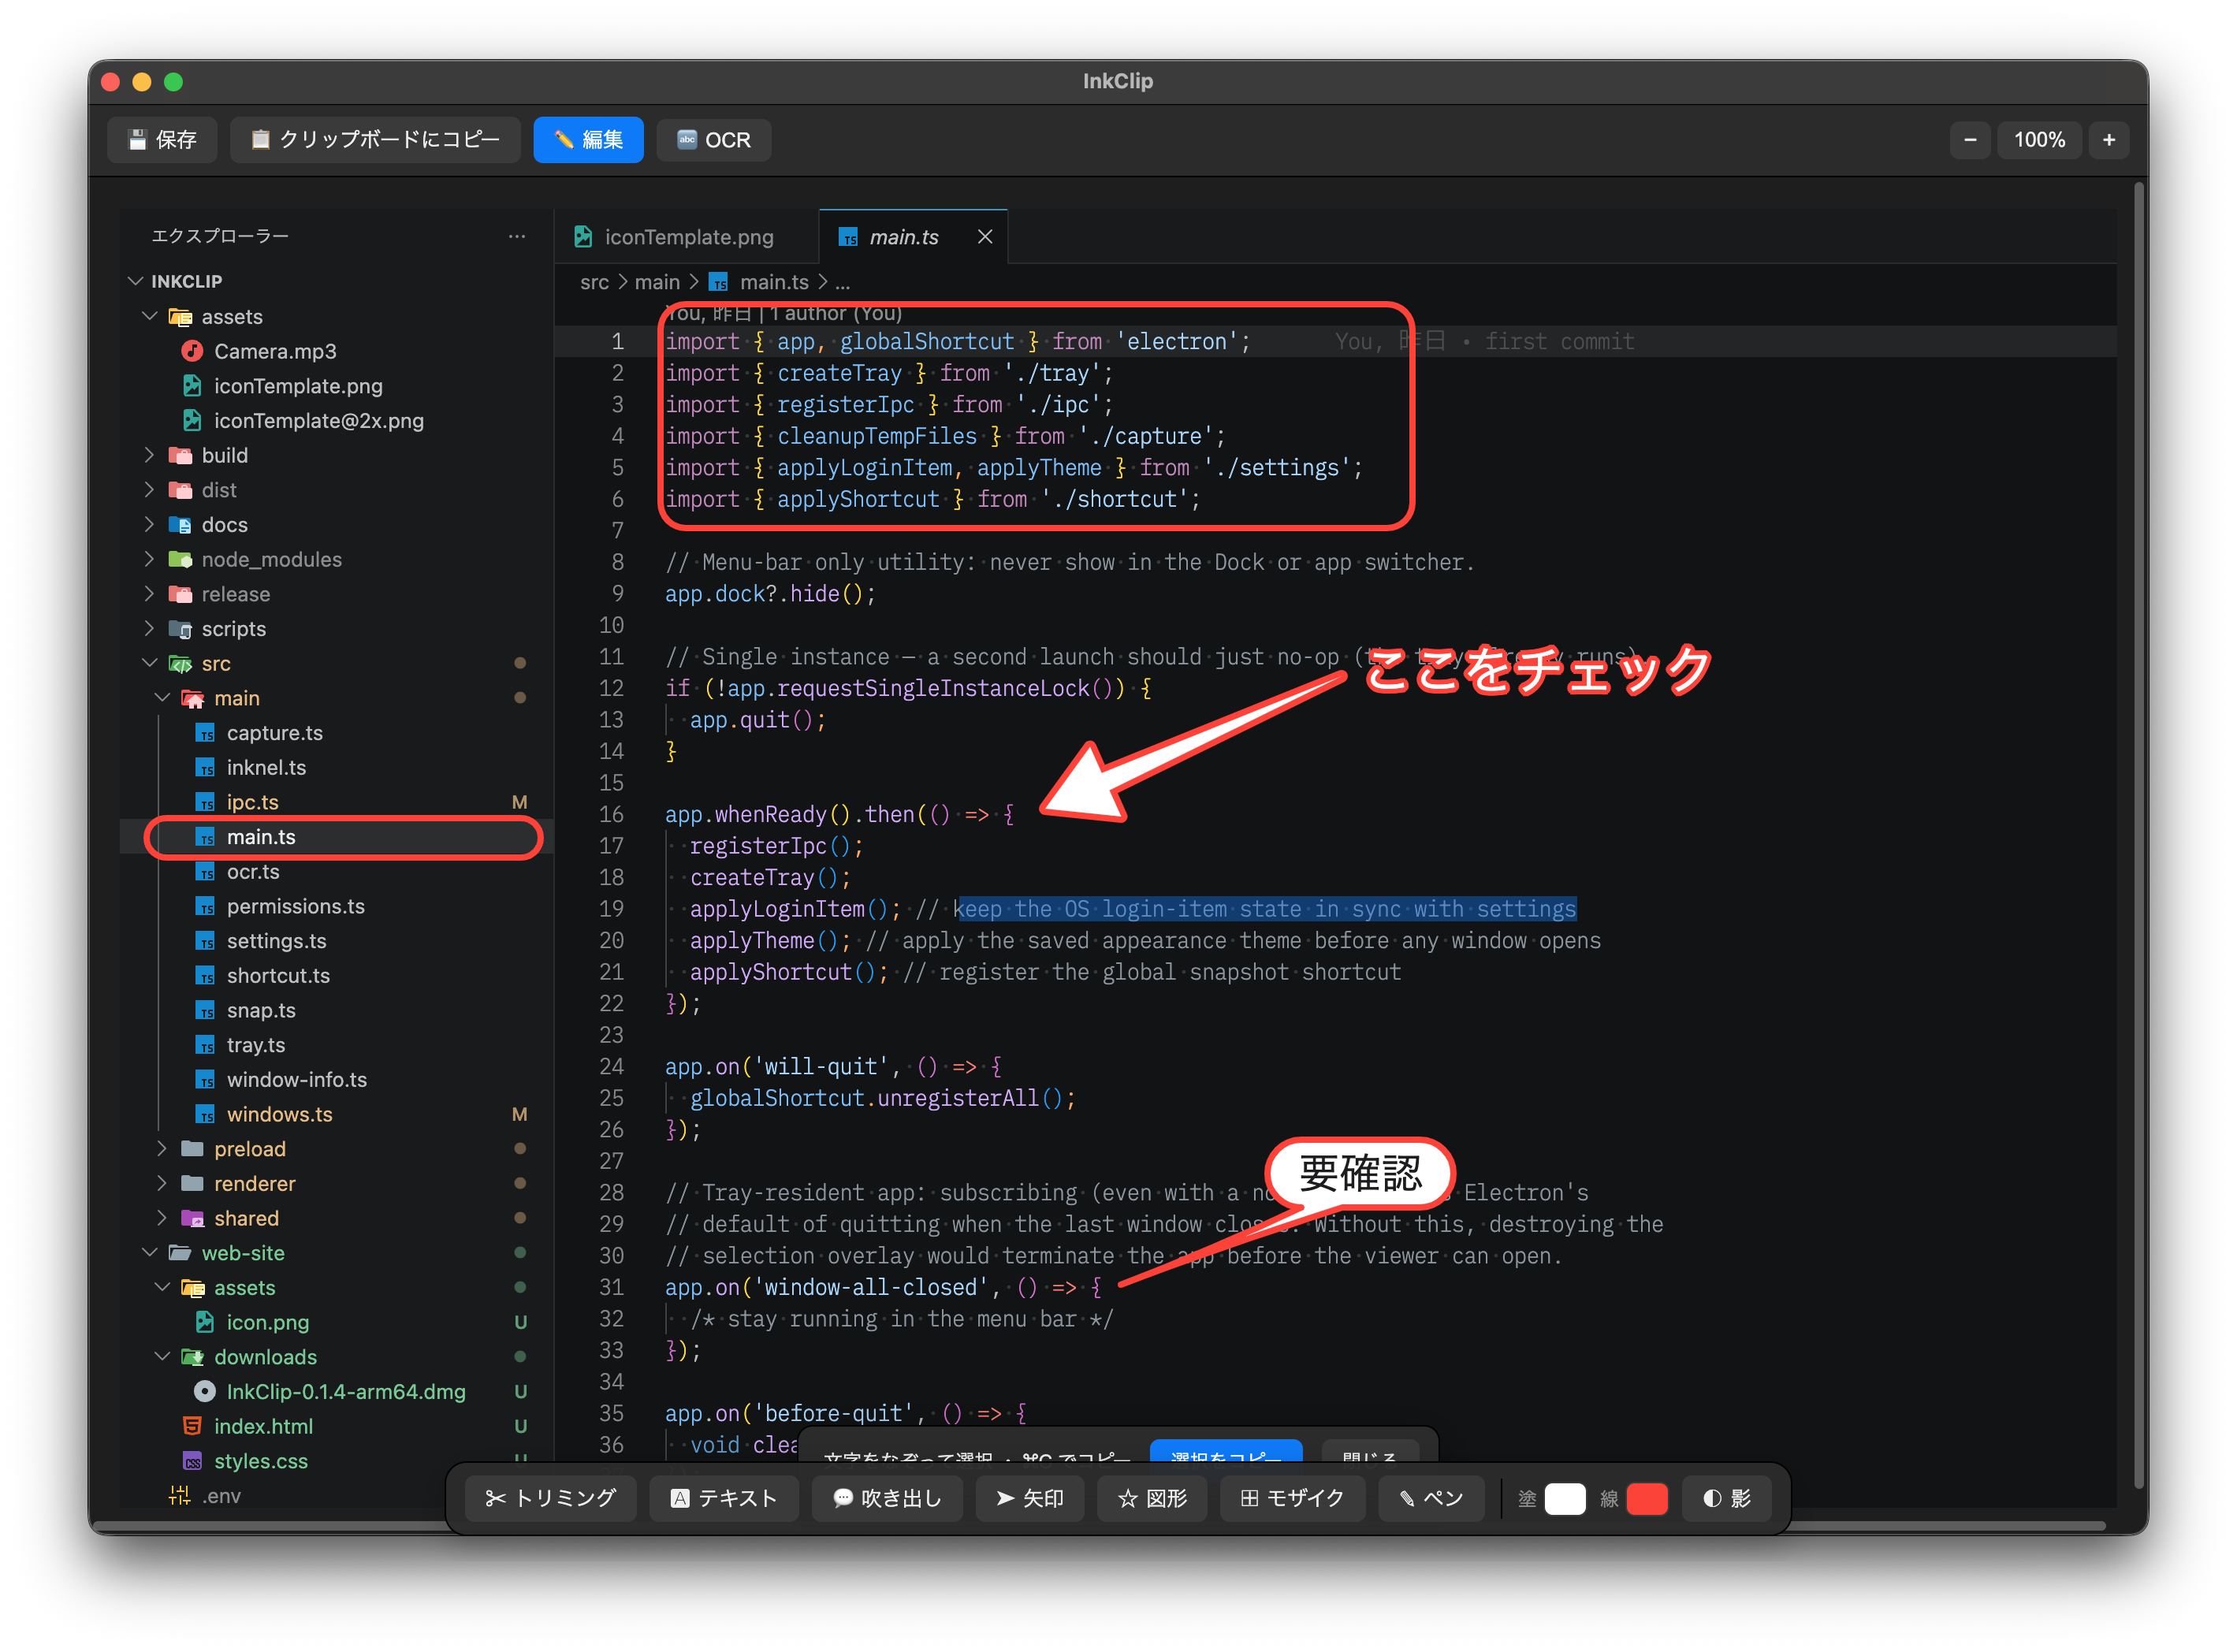The height and width of the screenshot is (1652, 2237).
Task: Select the 吹き出し speech bubble tool
Action: click(x=888, y=1499)
